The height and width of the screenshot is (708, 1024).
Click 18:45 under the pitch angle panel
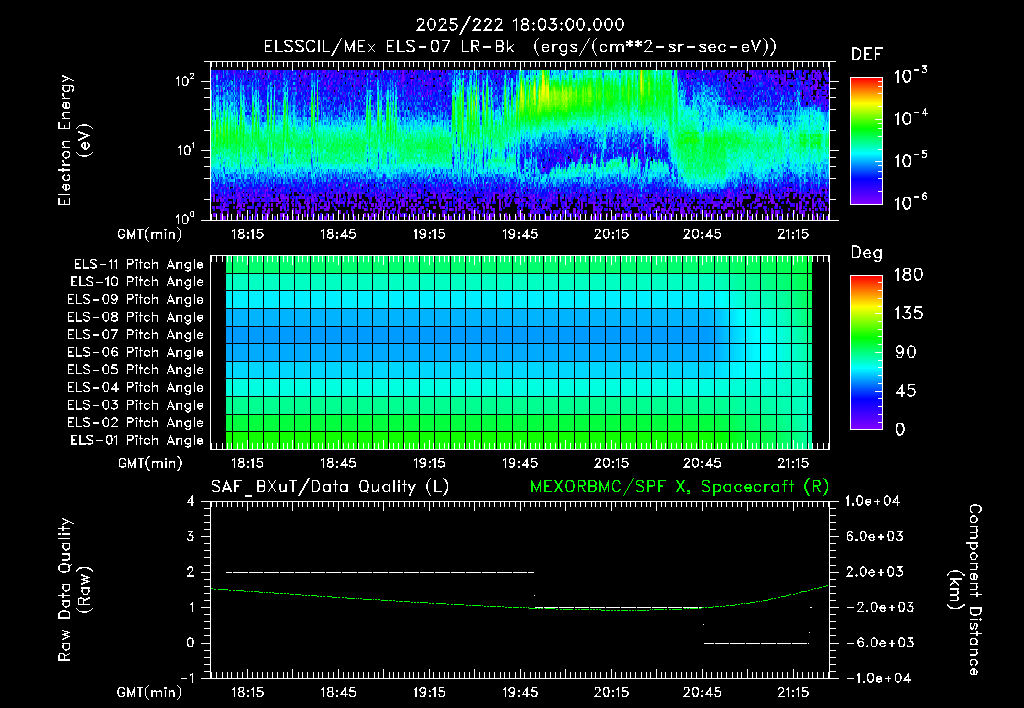338,463
